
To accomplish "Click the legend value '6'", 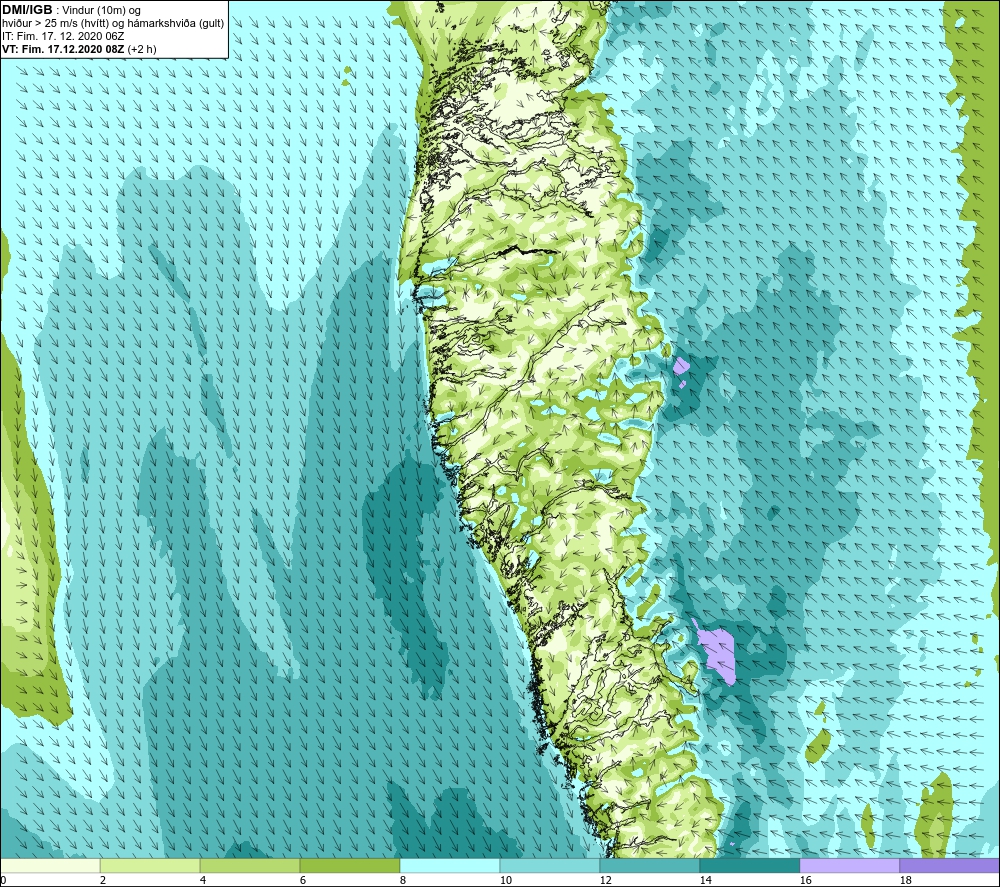I will pyautogui.click(x=303, y=880).
